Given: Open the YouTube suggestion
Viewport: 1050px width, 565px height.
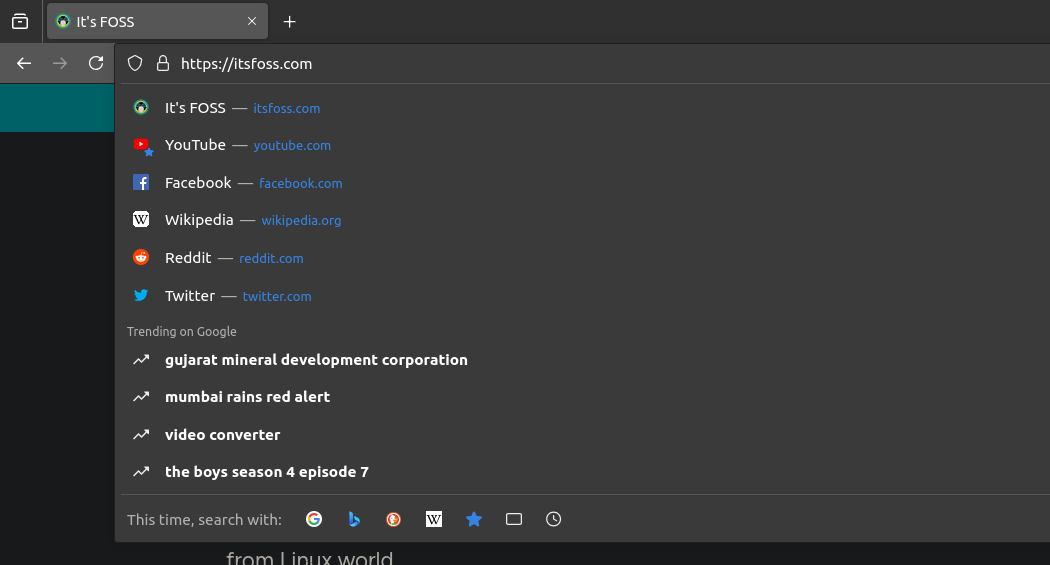Looking at the screenshot, I should pyautogui.click(x=585, y=145).
